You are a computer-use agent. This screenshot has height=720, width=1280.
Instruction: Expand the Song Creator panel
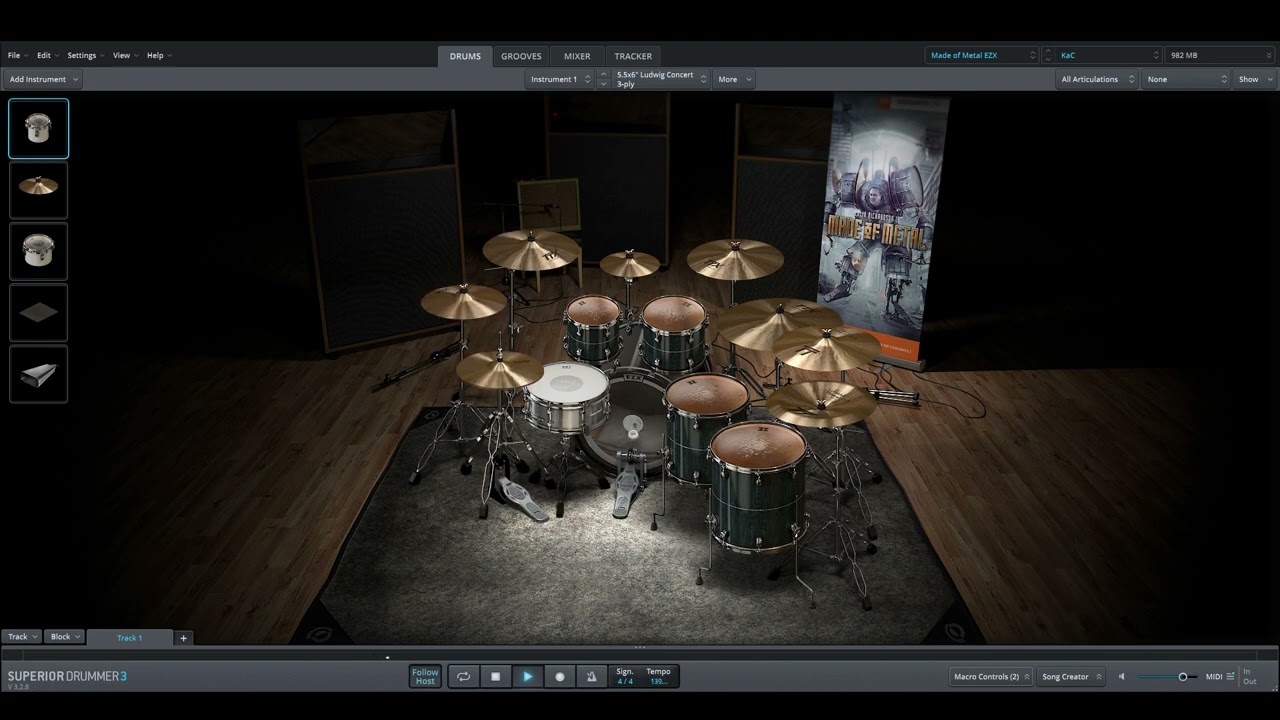1070,677
